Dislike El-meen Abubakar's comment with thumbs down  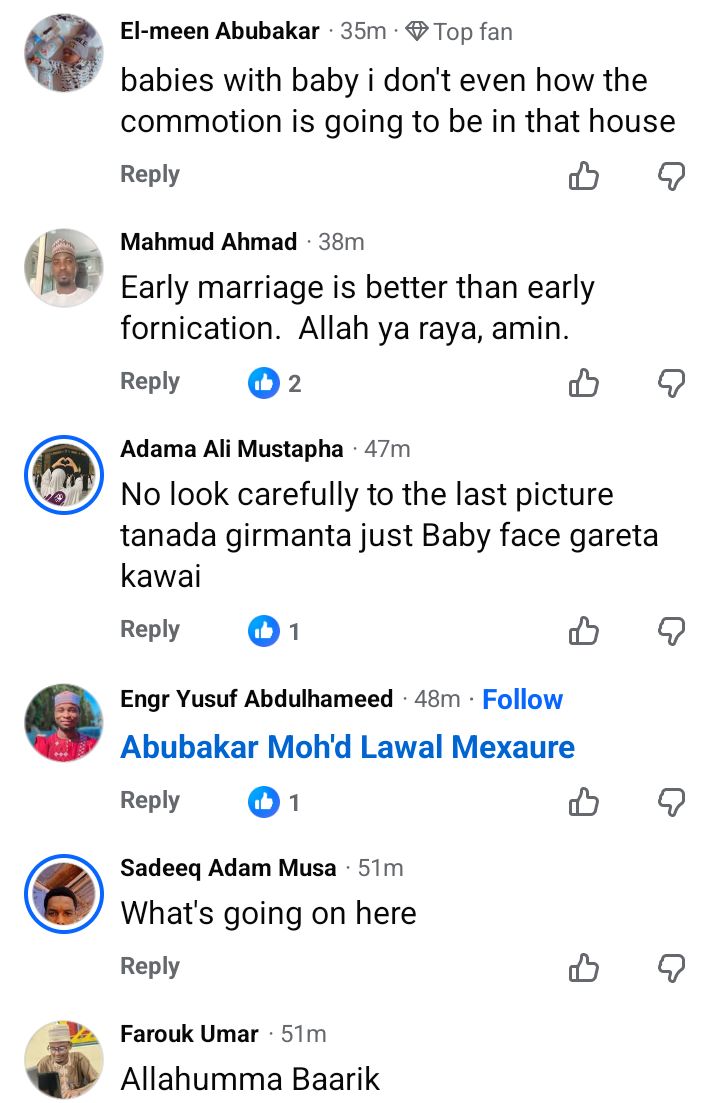671,176
